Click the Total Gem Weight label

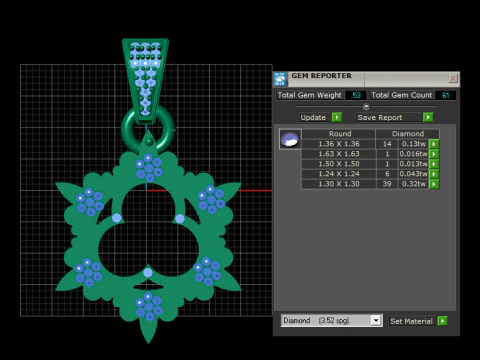tap(310, 95)
